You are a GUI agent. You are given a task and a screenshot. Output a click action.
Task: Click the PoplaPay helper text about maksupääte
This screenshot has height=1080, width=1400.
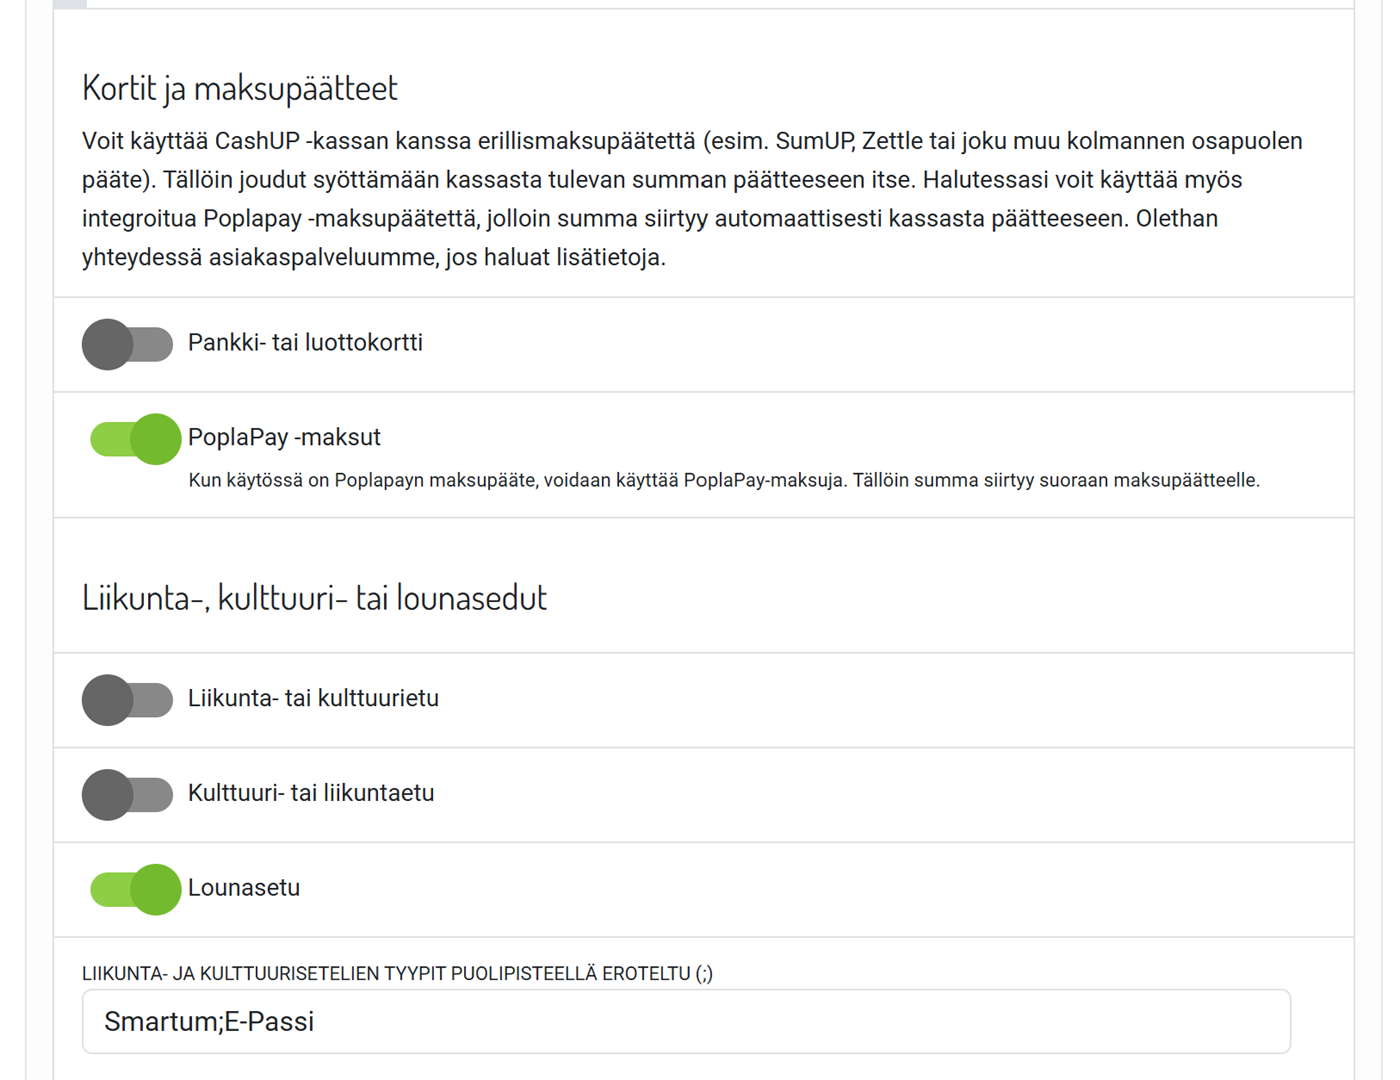pos(724,481)
